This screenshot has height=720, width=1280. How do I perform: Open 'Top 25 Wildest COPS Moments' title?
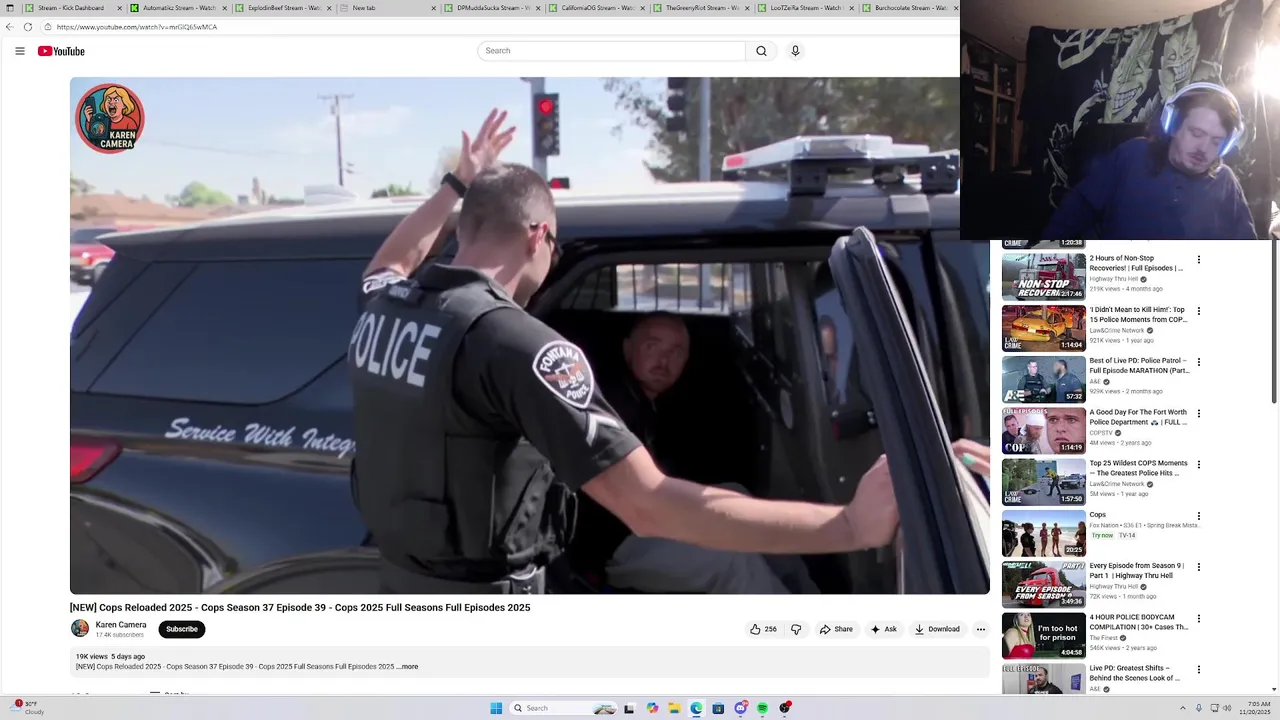click(x=1139, y=468)
